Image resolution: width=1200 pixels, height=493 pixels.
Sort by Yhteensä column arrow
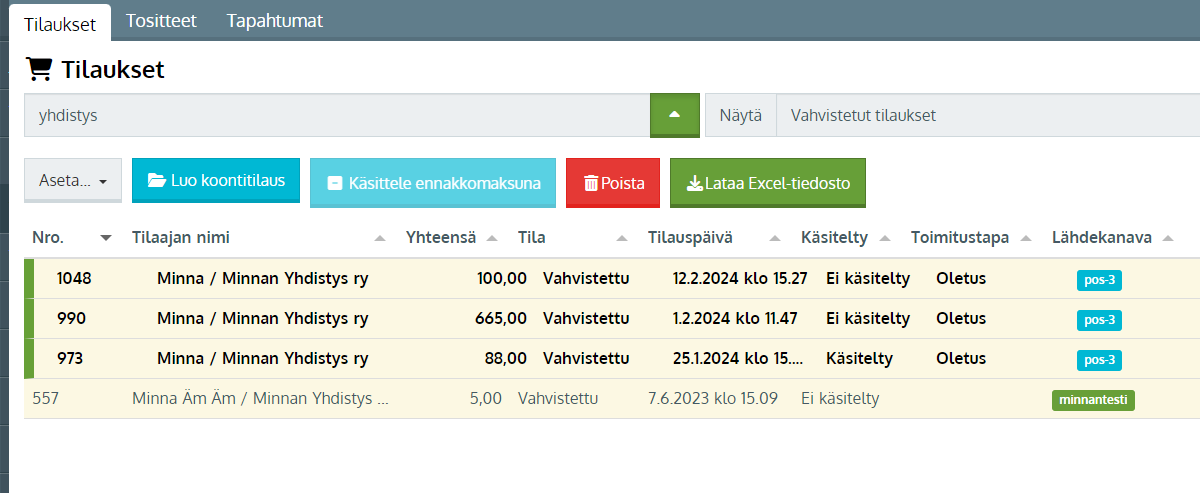click(491, 238)
